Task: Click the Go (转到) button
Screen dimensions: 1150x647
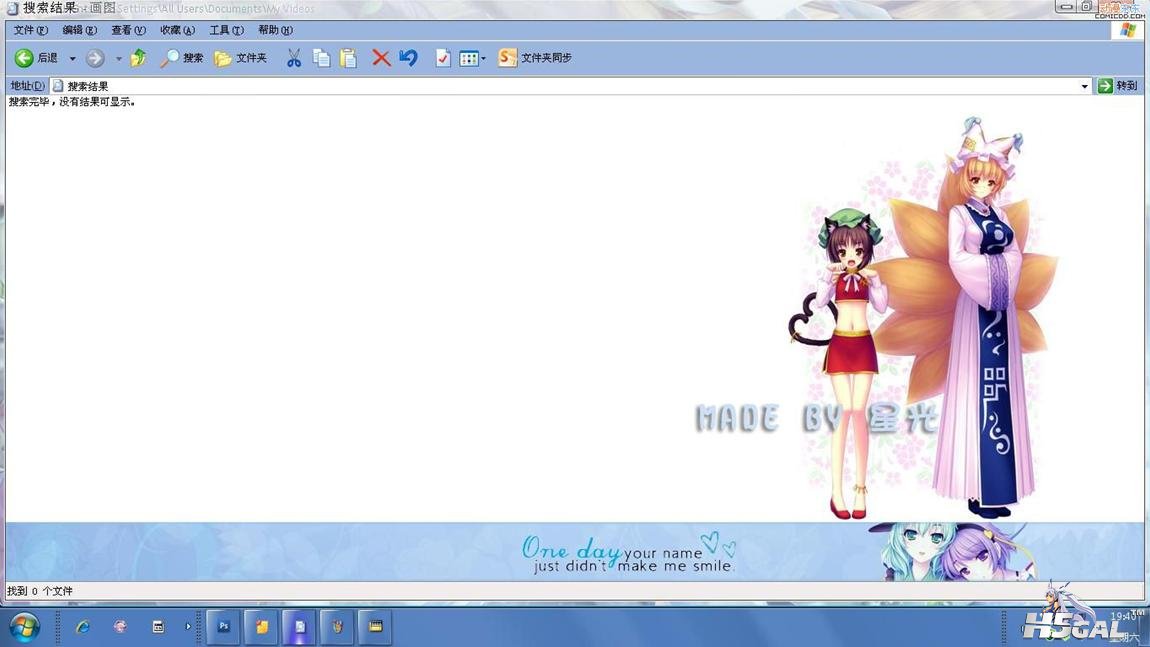Action: pyautogui.click(x=1118, y=86)
